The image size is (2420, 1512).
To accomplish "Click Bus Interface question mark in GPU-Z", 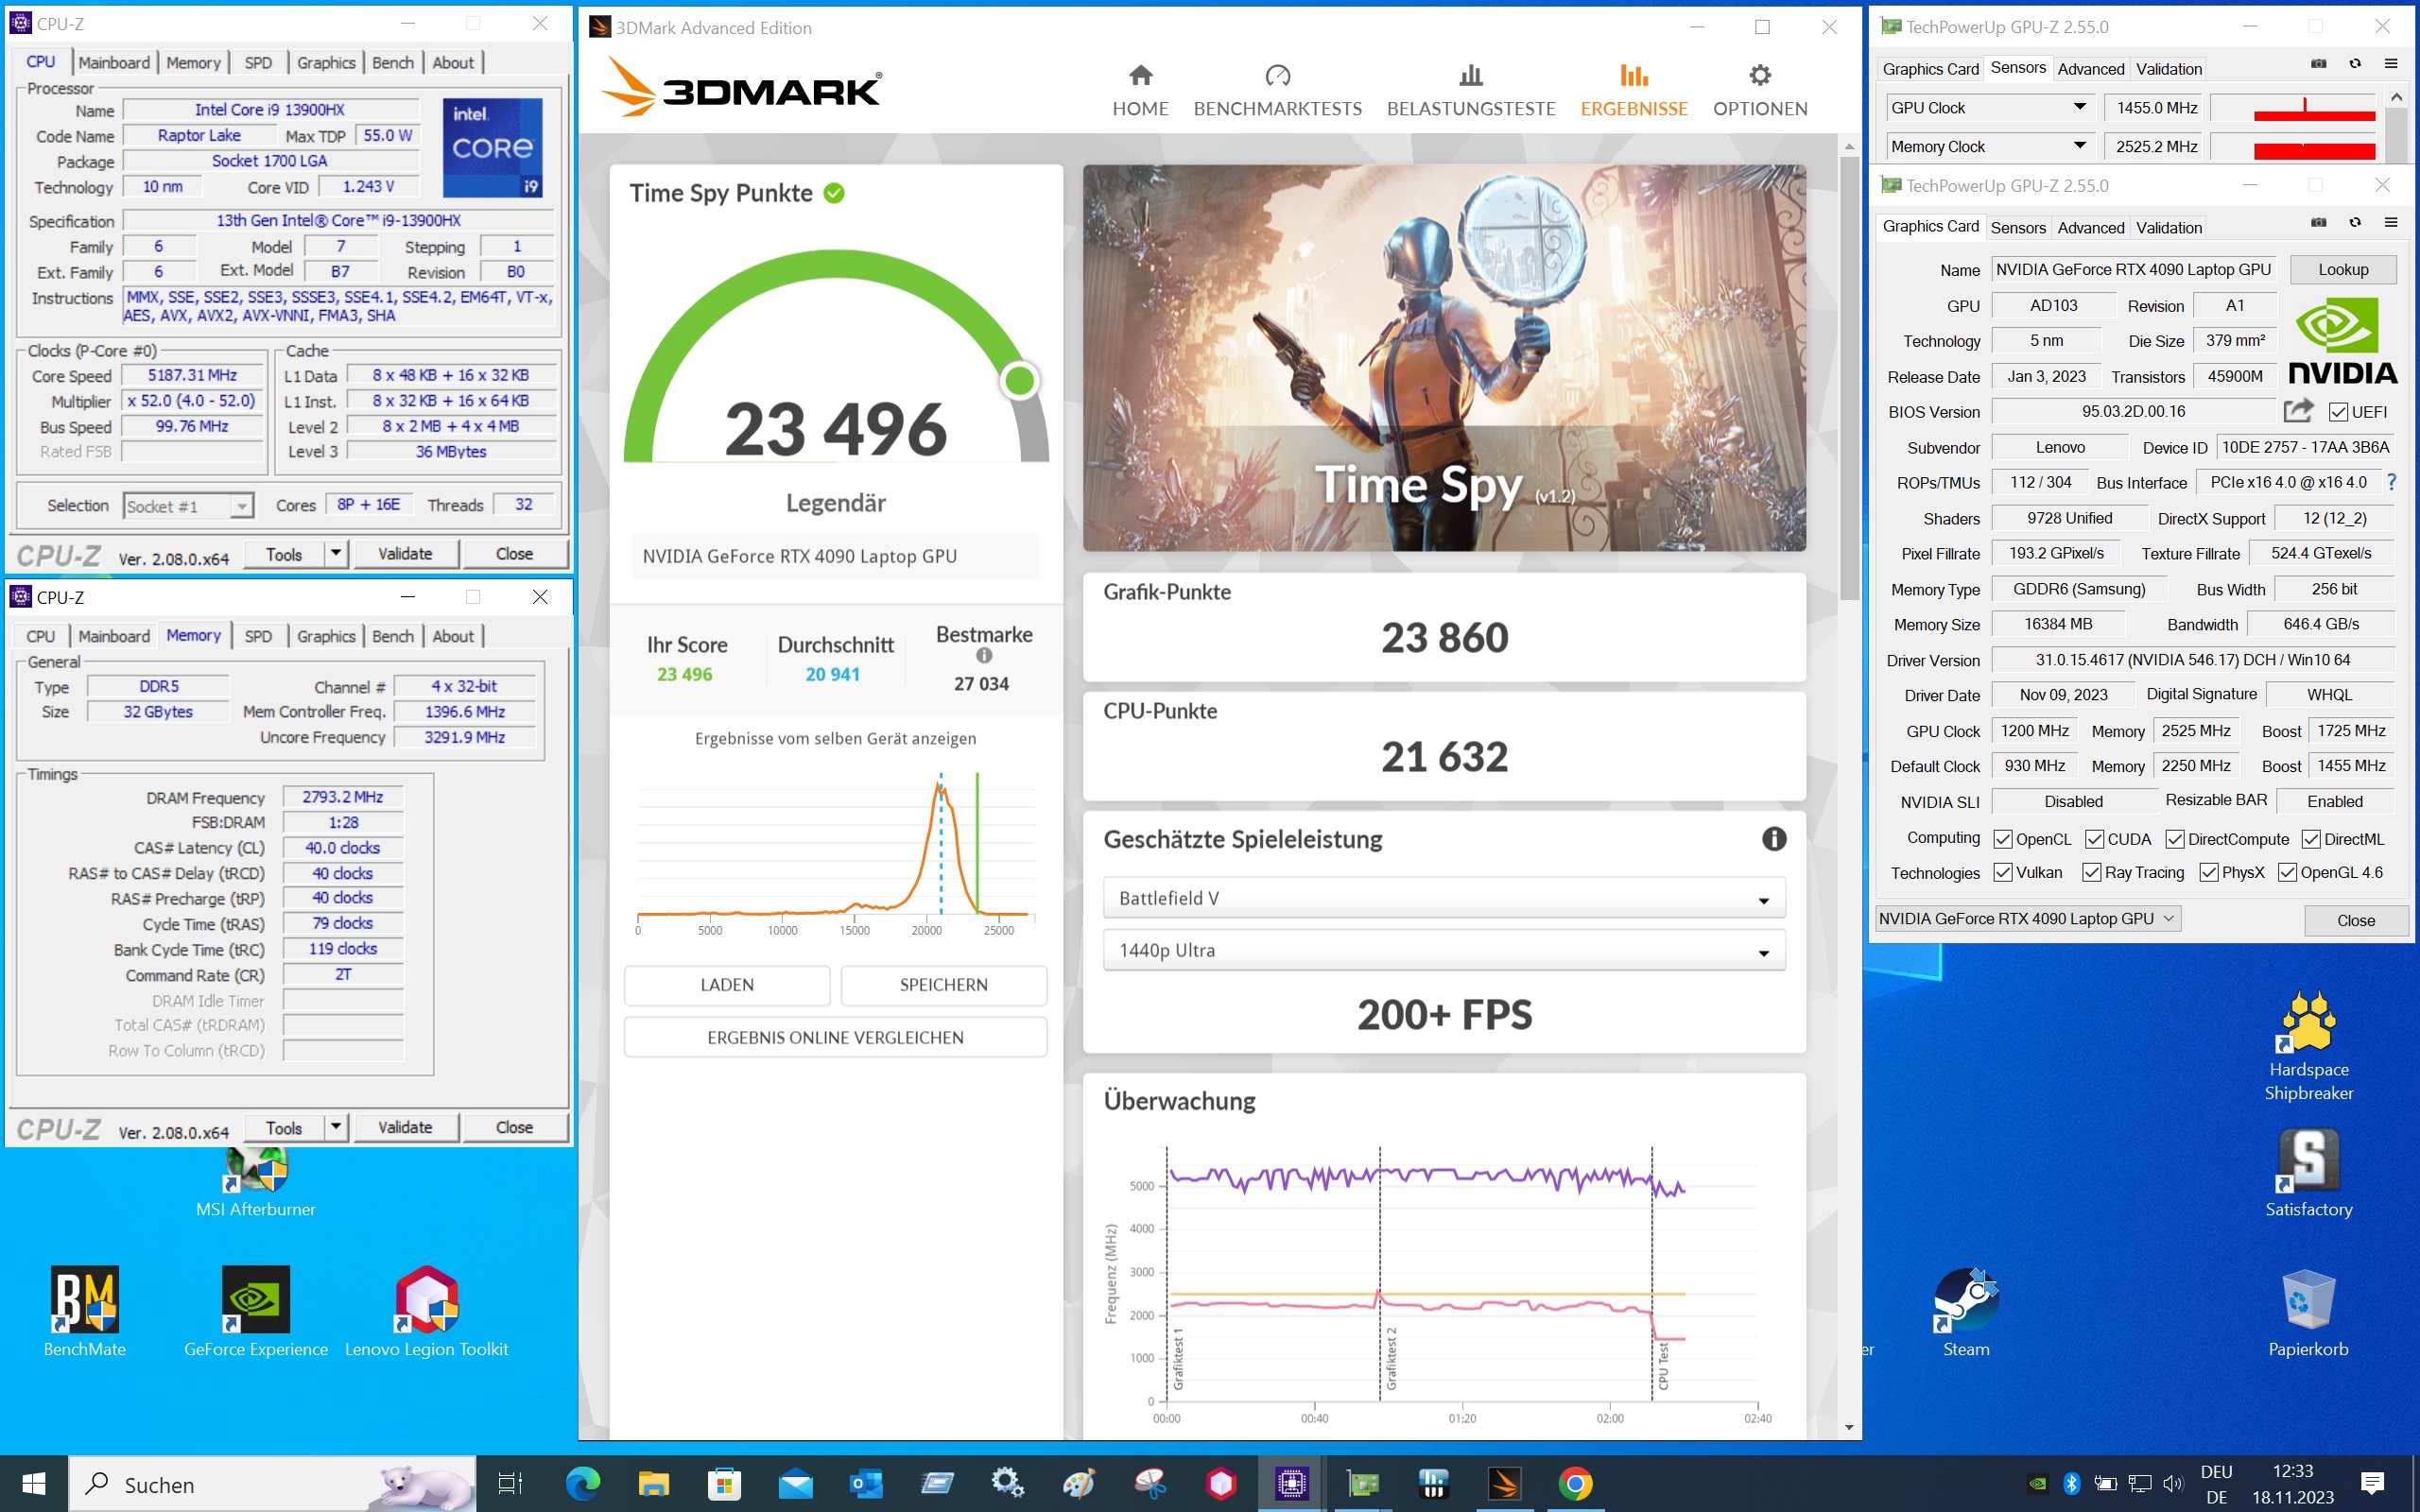I will (x=2391, y=482).
